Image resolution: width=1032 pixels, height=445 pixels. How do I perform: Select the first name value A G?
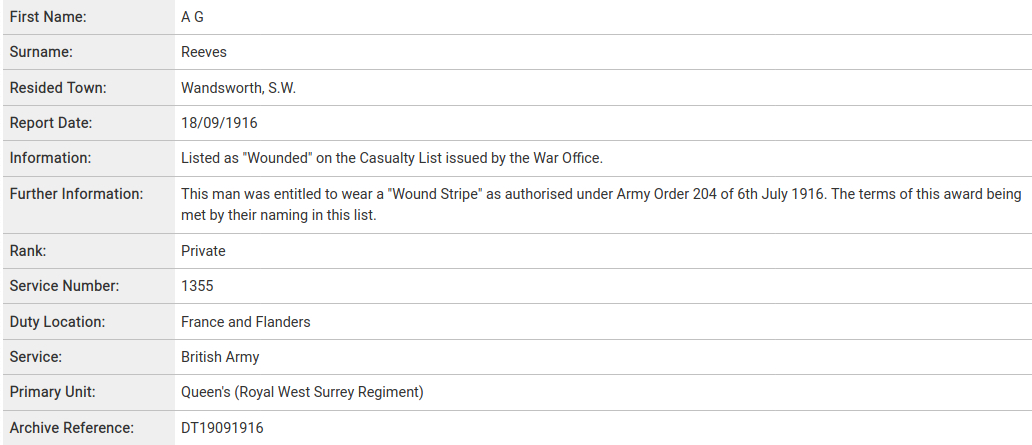[x=192, y=17]
